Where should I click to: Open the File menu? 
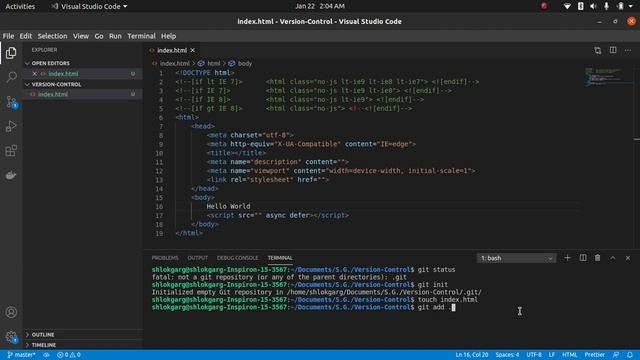pos(8,36)
